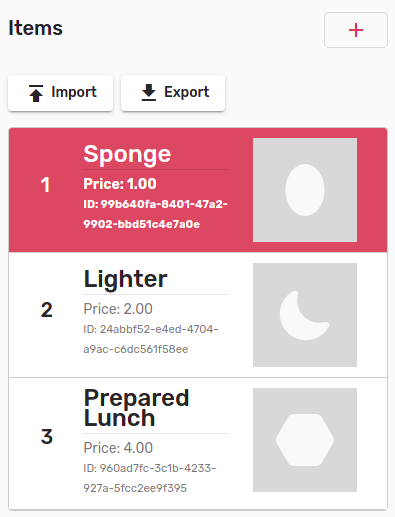
Task: Click the Lighter ID starting 24abbf52
Action: 151,339
